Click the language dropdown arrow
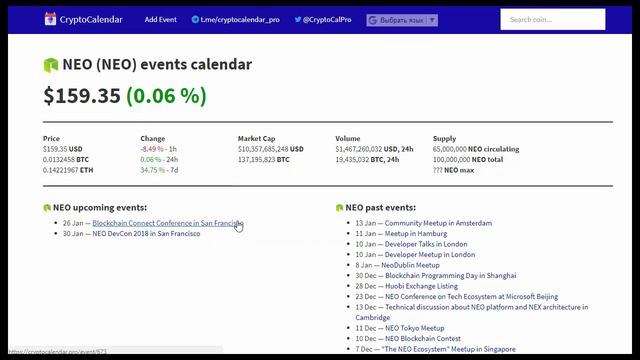 pyautogui.click(x=432, y=20)
